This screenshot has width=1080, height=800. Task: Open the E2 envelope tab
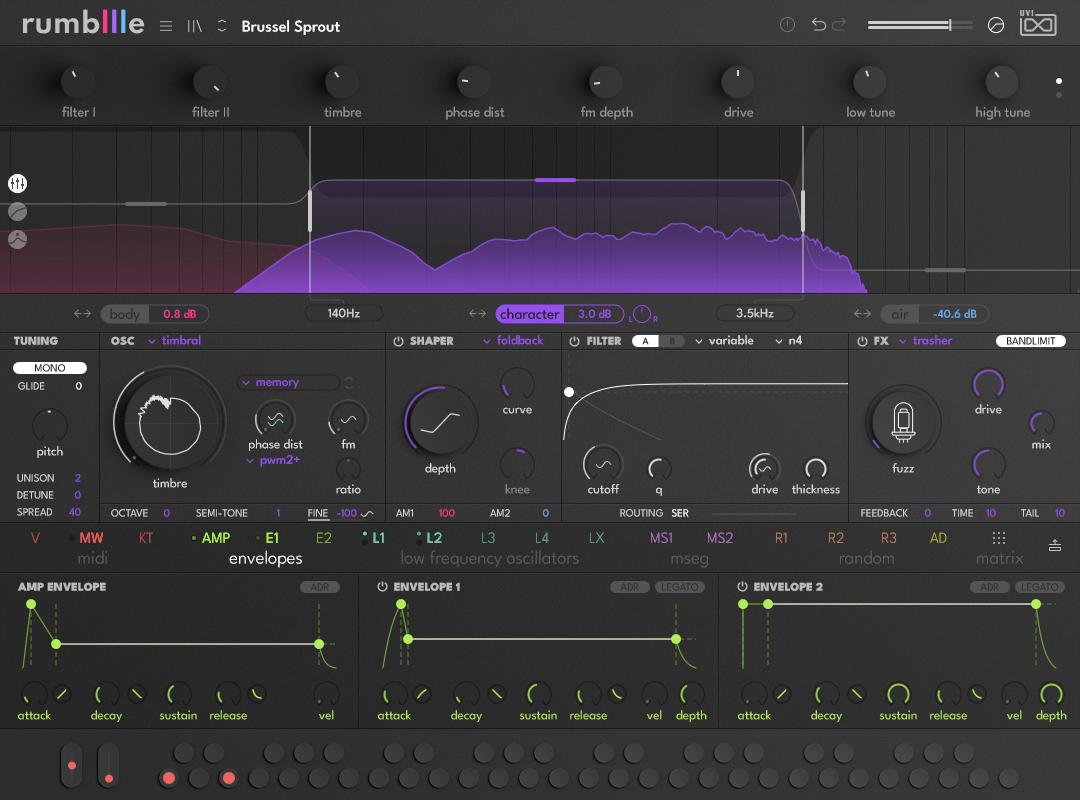[323, 538]
